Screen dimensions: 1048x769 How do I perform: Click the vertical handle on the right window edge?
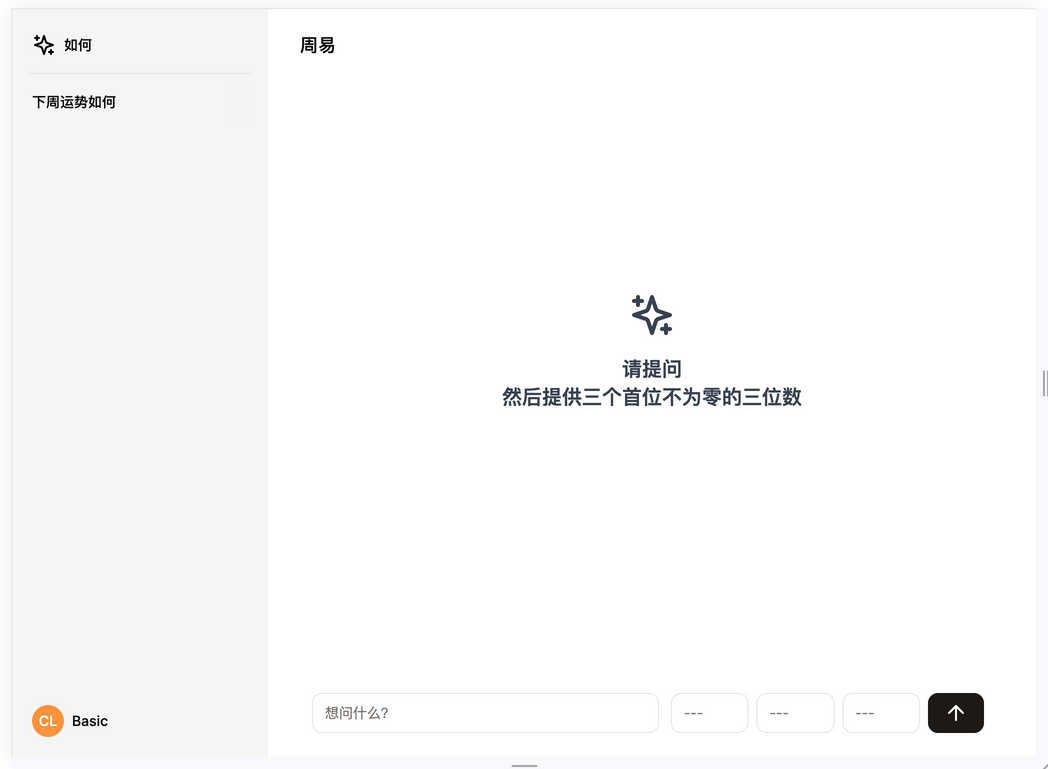1044,383
